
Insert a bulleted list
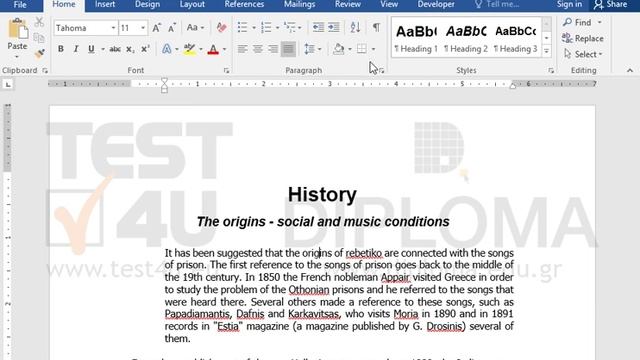click(x=242, y=28)
